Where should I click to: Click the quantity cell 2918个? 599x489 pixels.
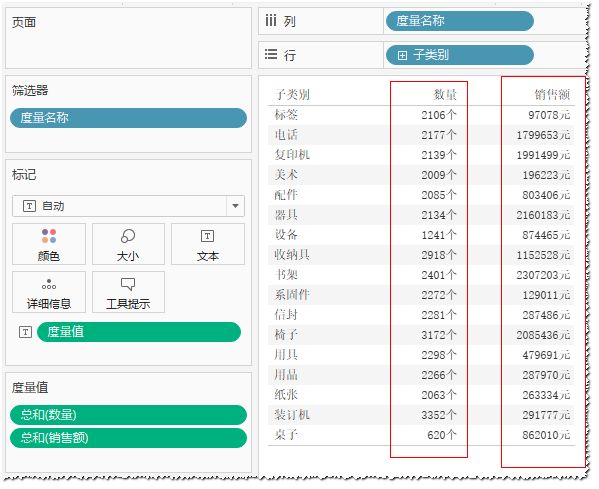[x=439, y=255]
